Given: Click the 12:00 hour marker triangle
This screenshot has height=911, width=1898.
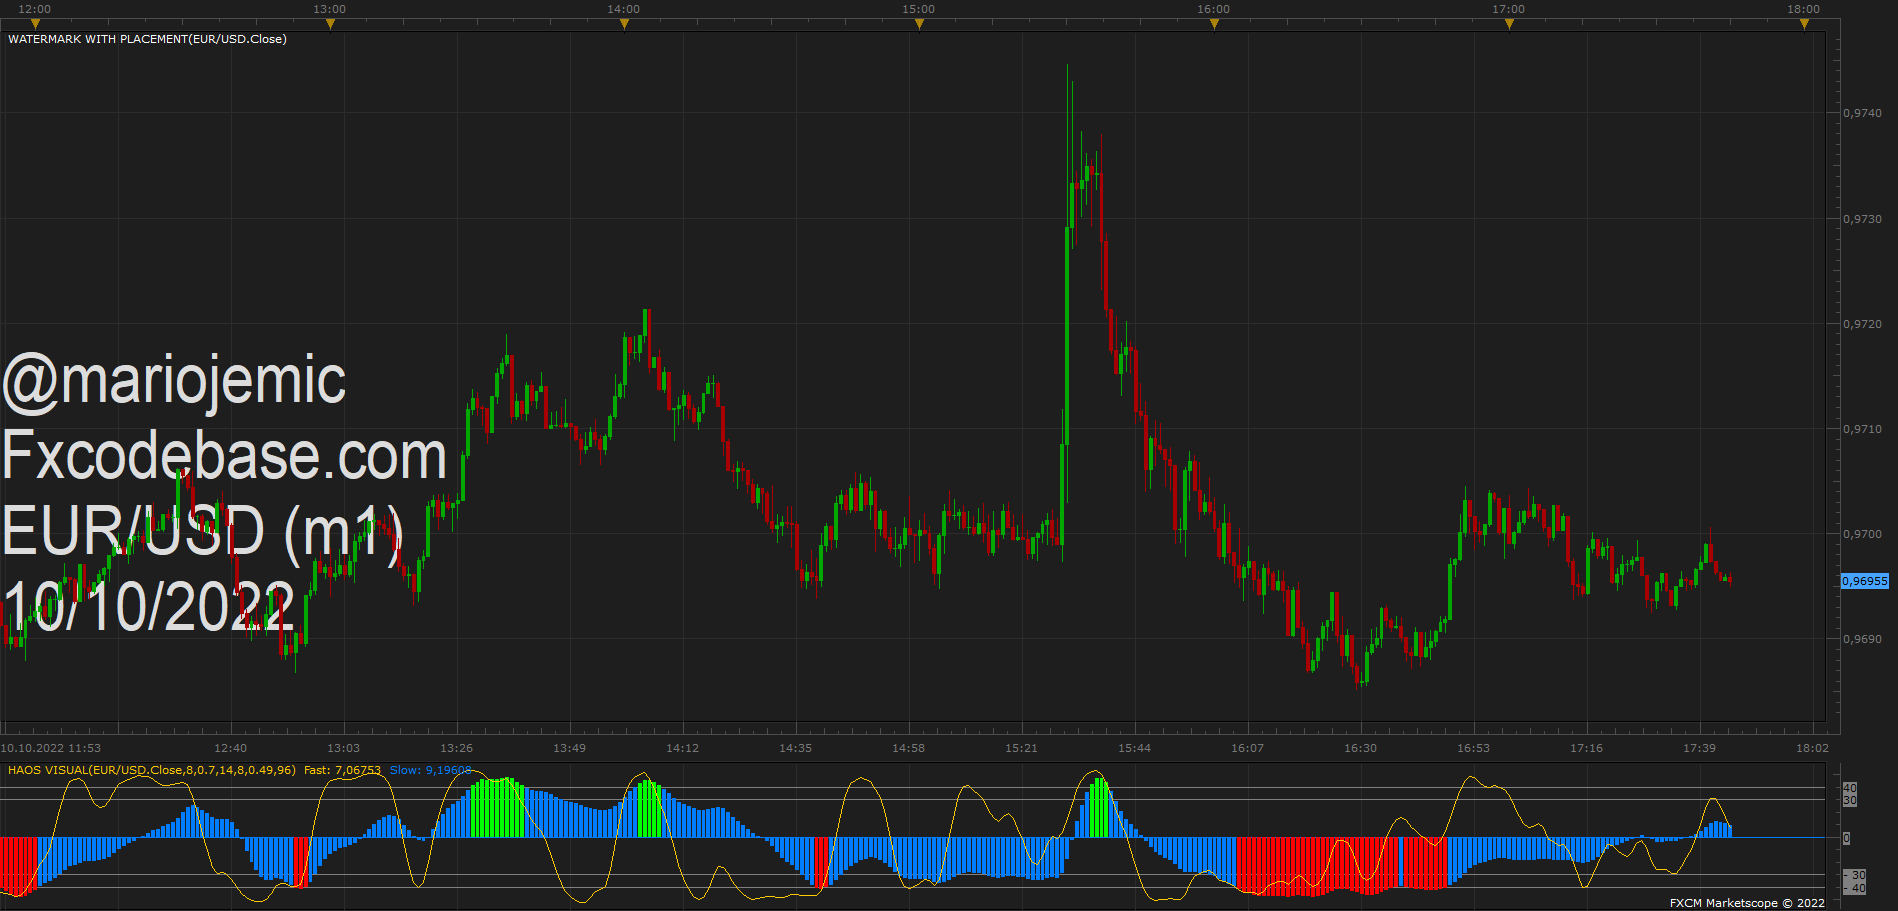Looking at the screenshot, I should (x=35, y=24).
